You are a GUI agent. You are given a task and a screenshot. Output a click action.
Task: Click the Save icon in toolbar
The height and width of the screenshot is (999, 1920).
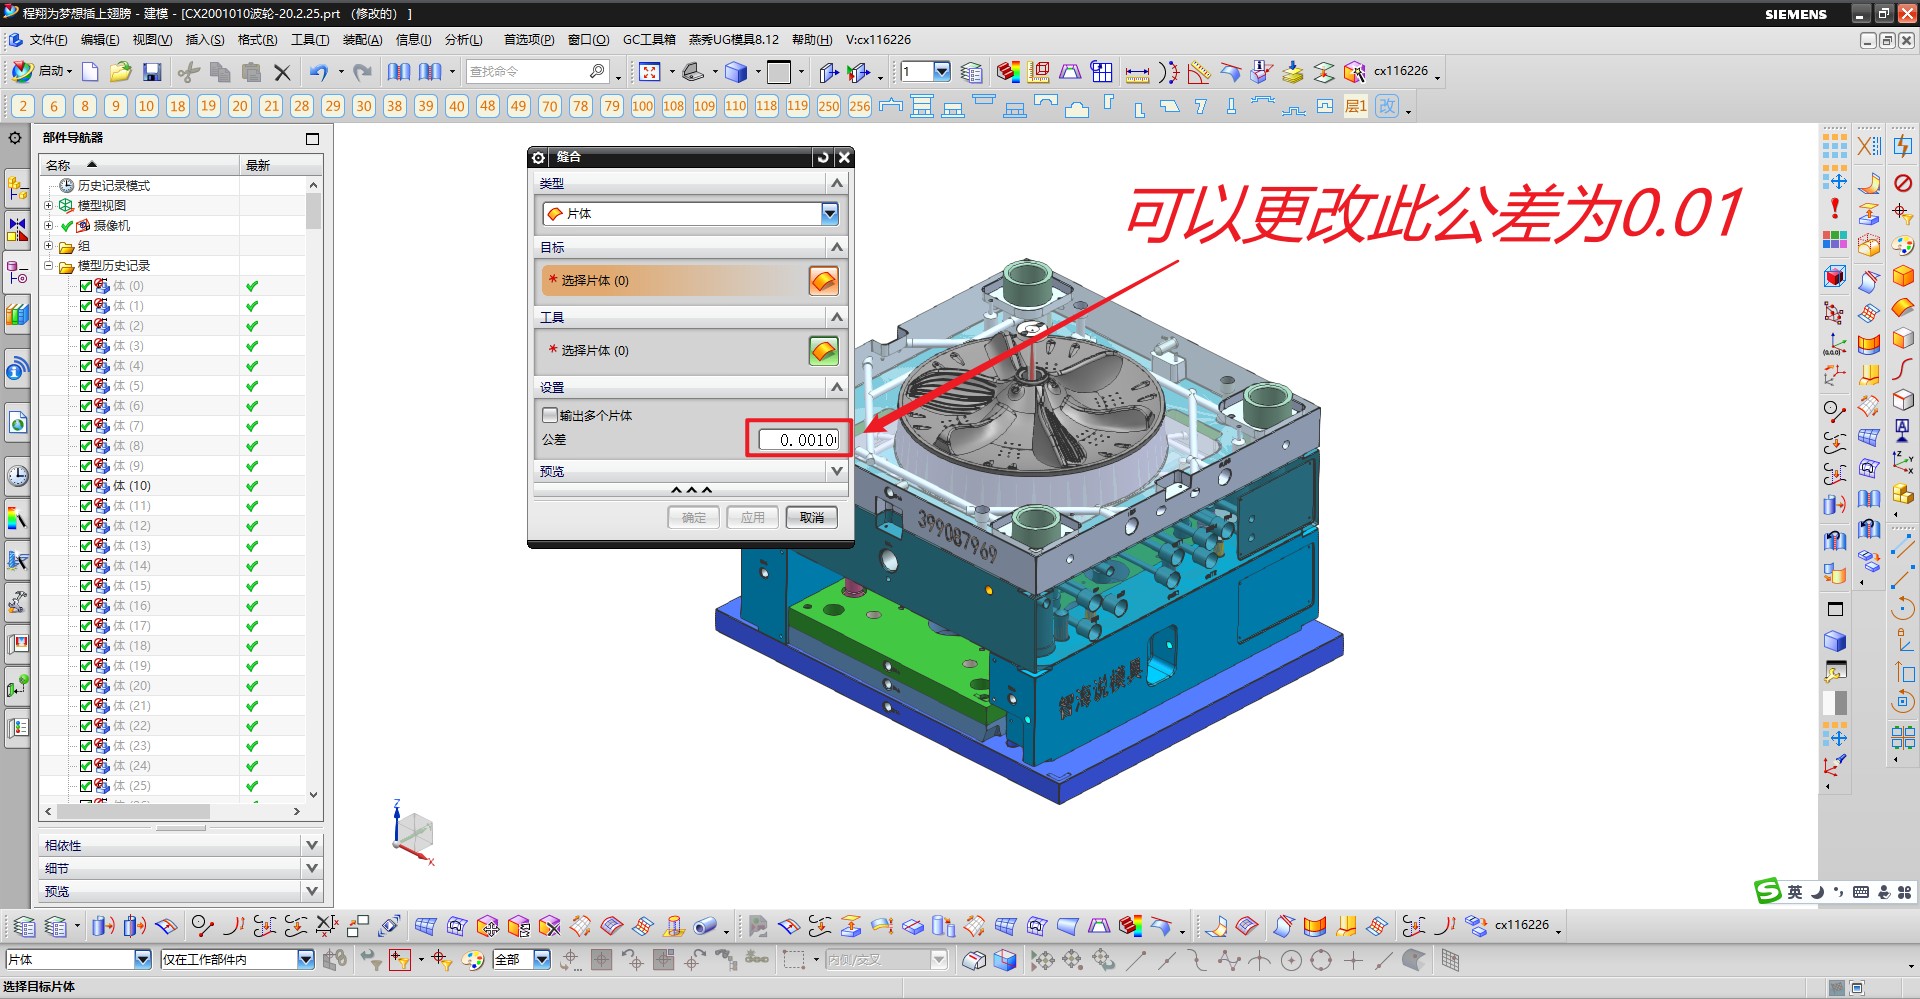pyautogui.click(x=152, y=72)
